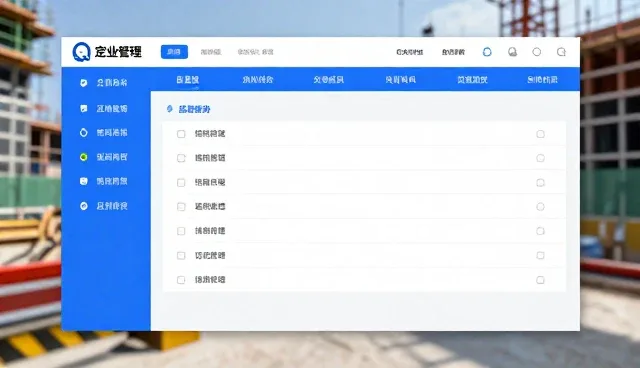640x368 pixels.
Task: Switch to the first underlined tab in blue bar
Action: (x=188, y=80)
